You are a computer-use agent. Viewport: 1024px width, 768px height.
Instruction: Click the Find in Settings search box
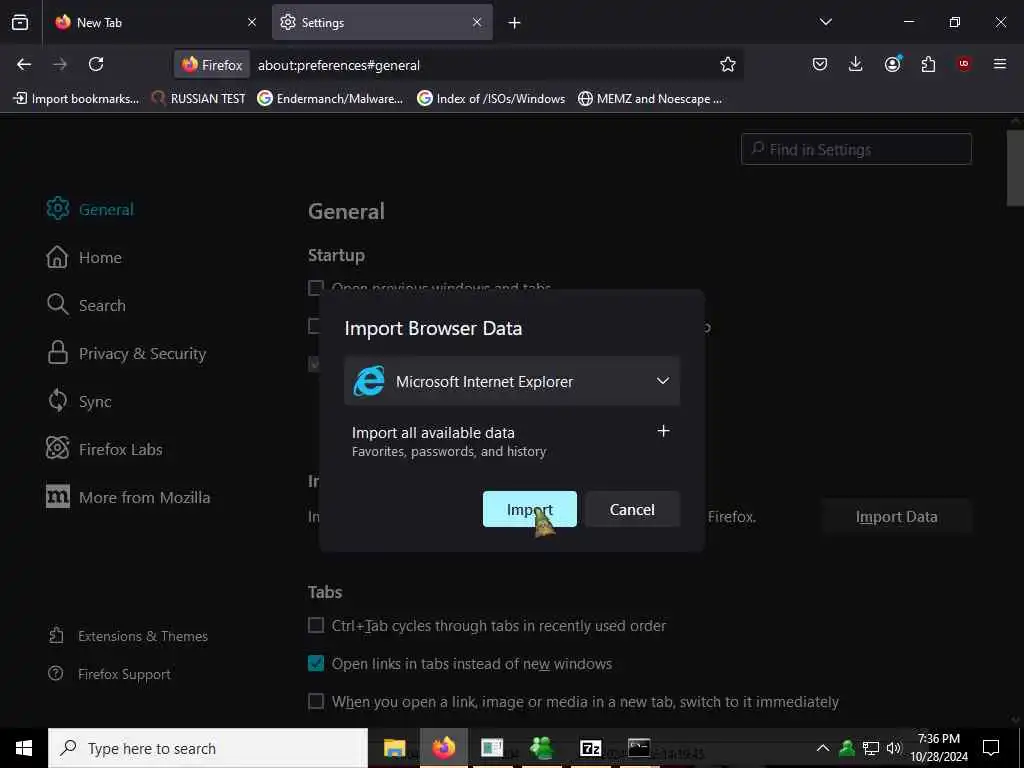pos(856,149)
